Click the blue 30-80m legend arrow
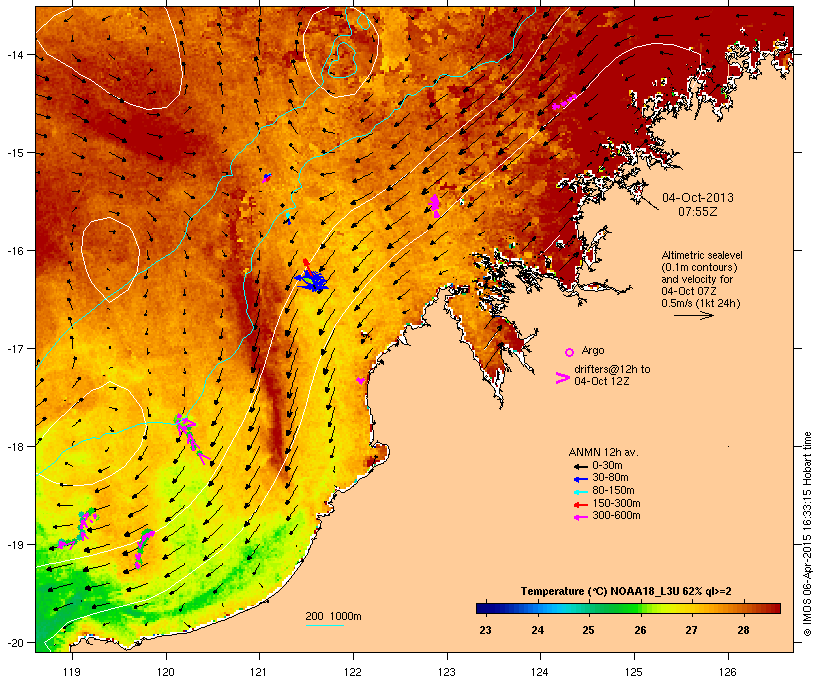Screen dimensions: 820x680 tap(581, 479)
